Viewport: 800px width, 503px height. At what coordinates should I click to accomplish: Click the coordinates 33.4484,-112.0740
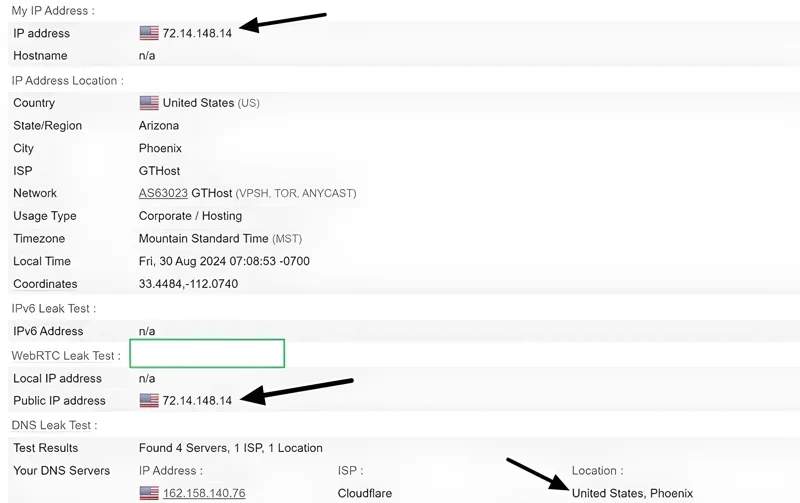(x=188, y=284)
